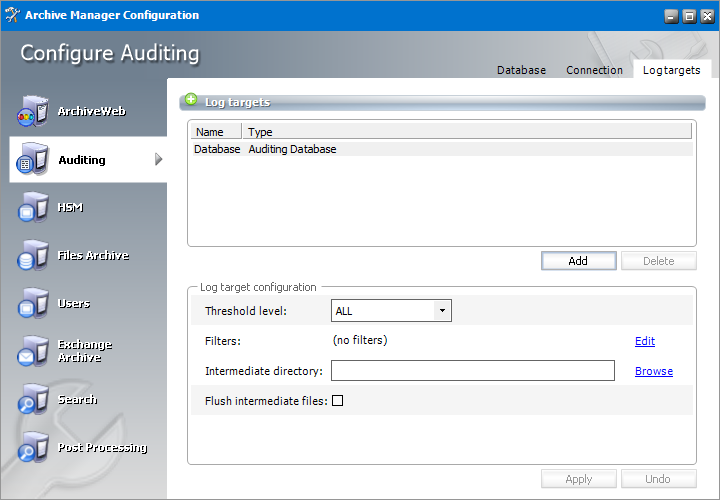Screen dimensions: 720x500
Task: Open the Search section icon
Action: (x=31, y=400)
